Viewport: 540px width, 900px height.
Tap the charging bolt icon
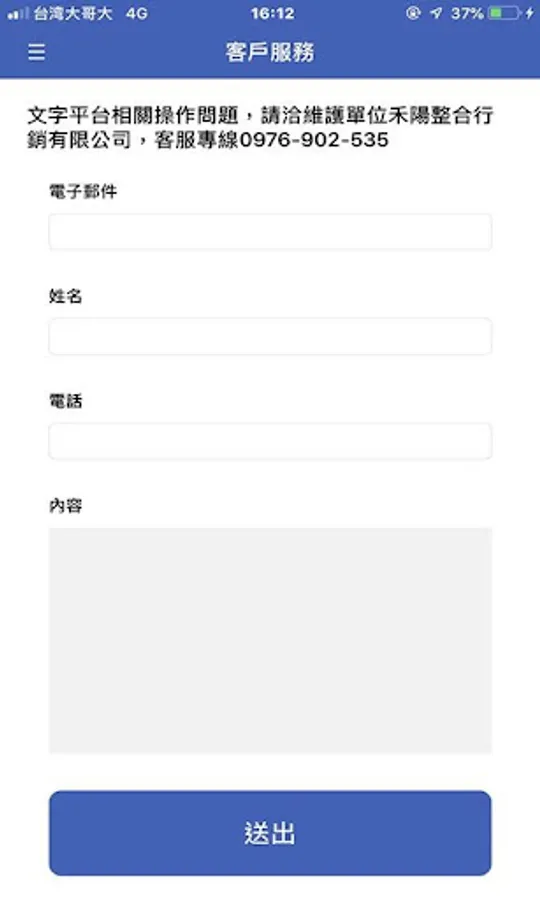[x=529, y=13]
